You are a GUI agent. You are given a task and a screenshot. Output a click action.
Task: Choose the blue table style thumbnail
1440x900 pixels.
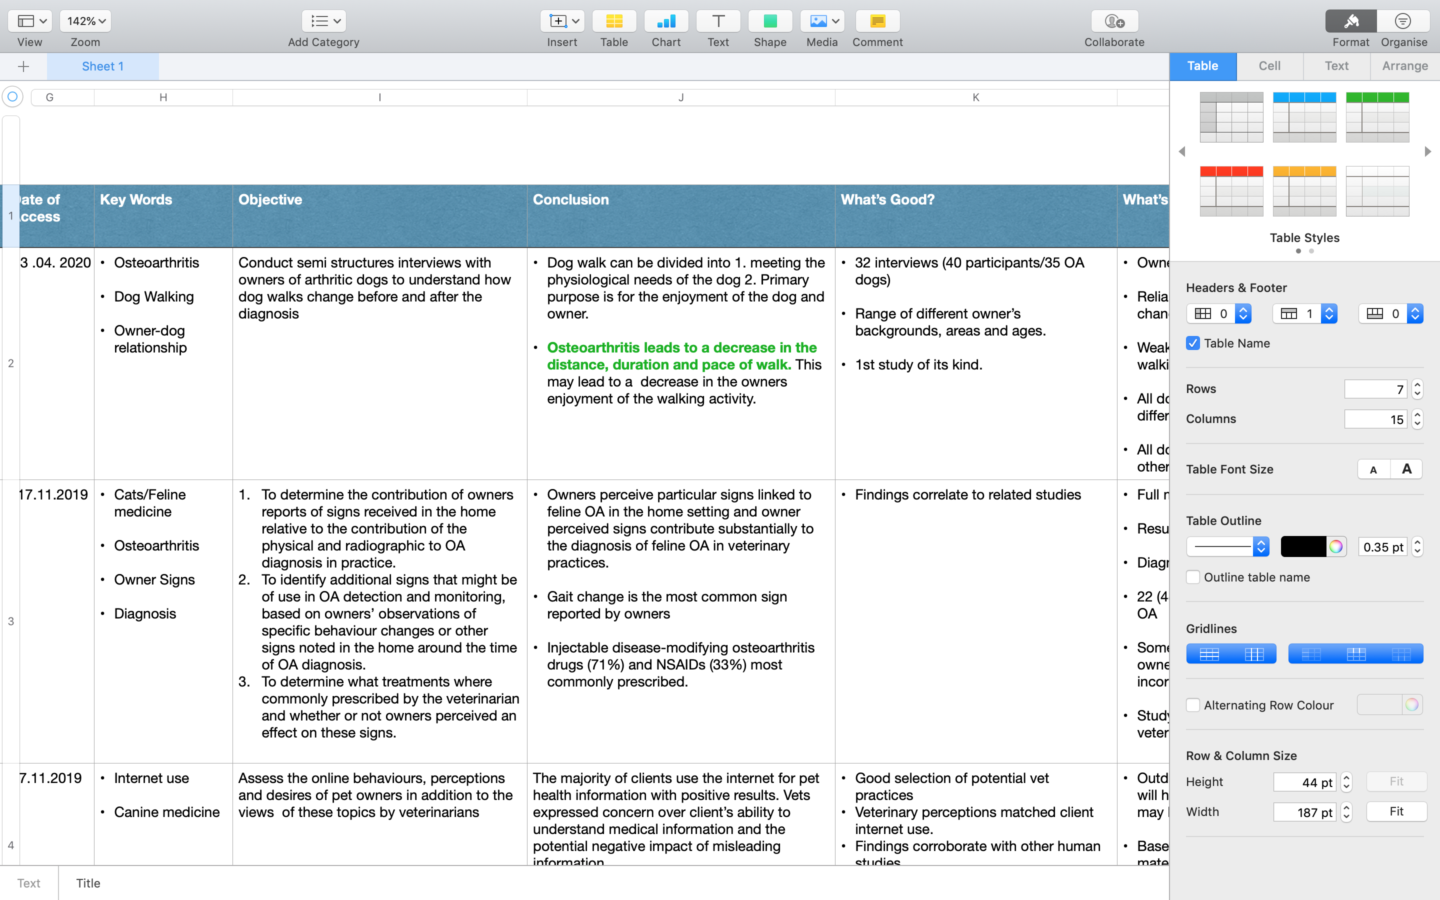click(1305, 117)
